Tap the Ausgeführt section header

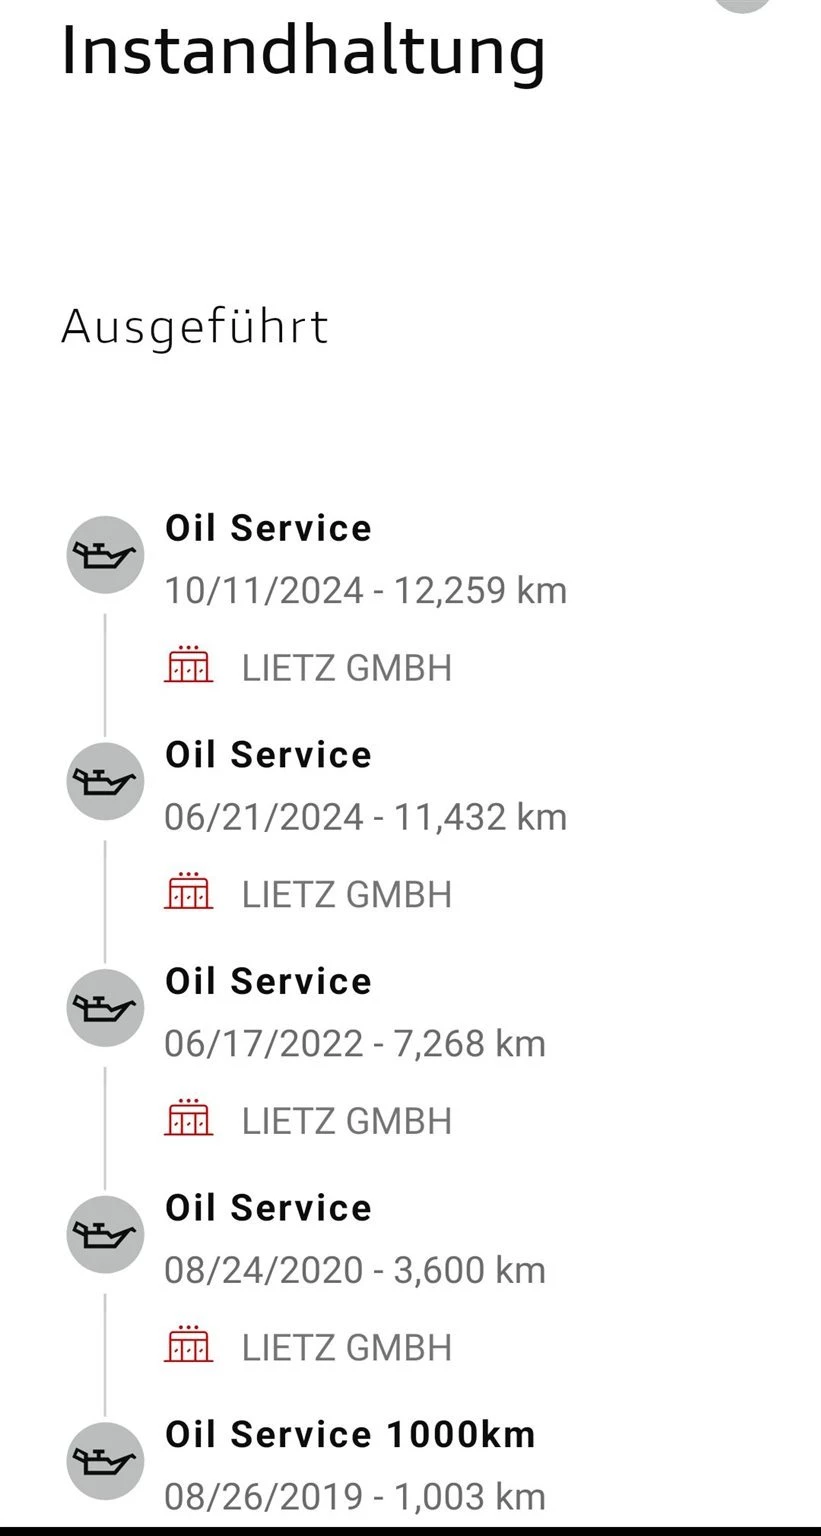pos(195,327)
